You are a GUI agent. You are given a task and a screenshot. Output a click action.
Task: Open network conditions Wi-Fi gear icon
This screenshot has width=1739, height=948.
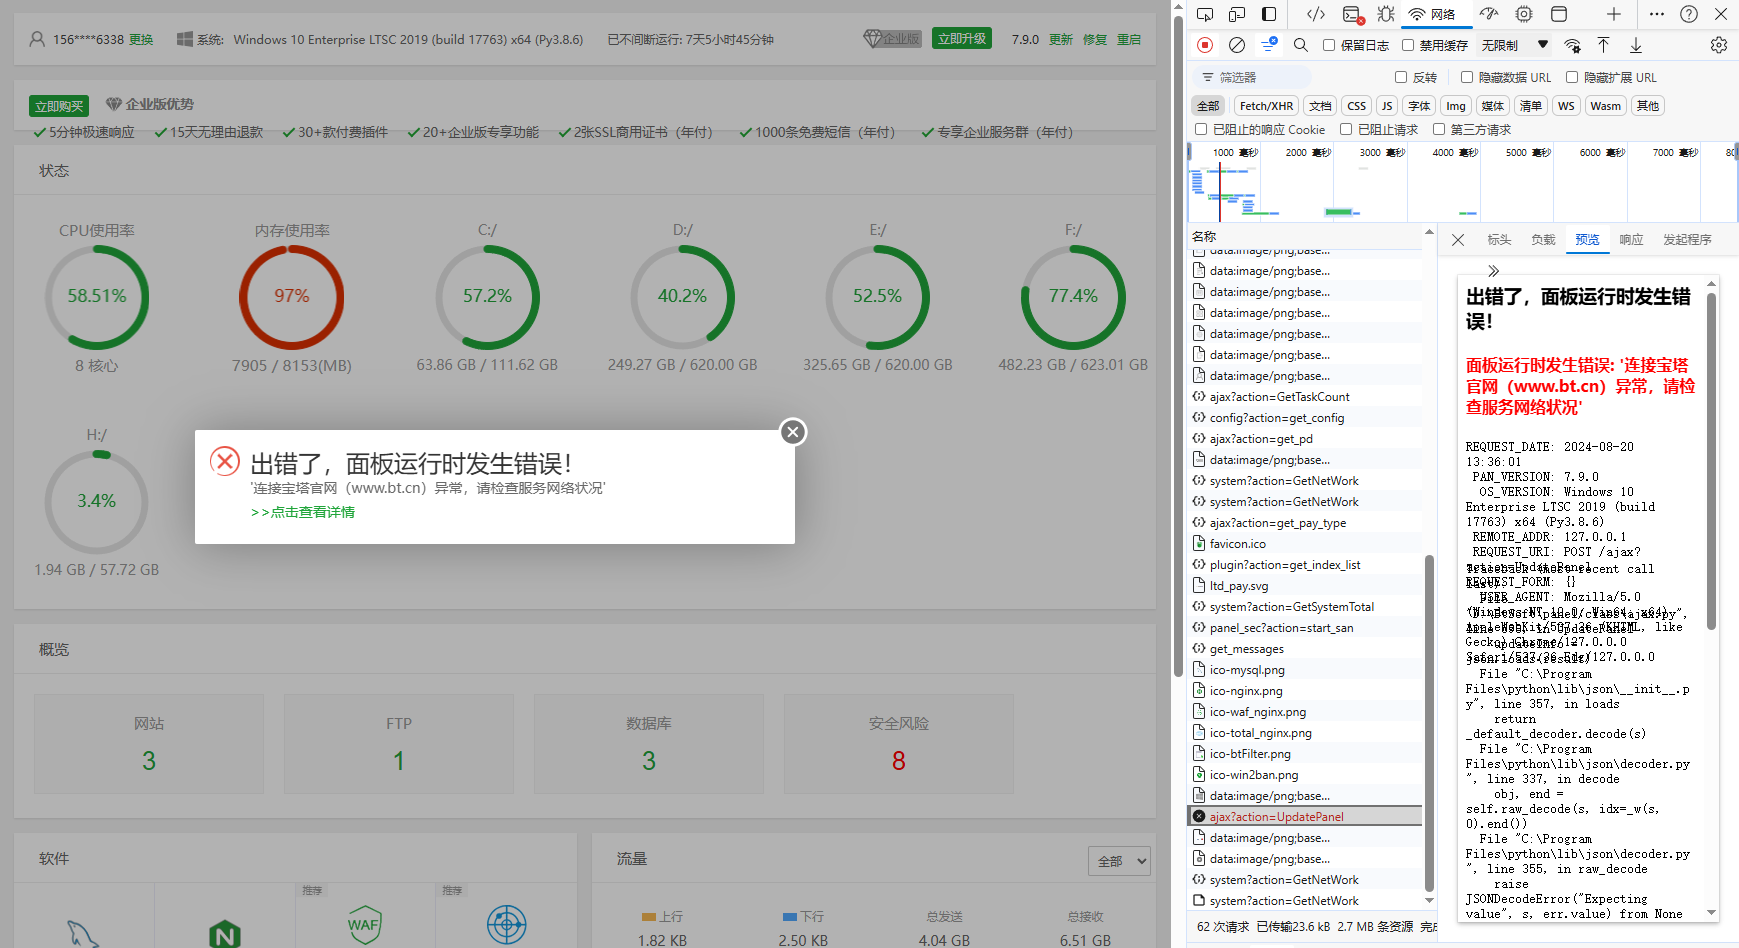click(x=1573, y=45)
